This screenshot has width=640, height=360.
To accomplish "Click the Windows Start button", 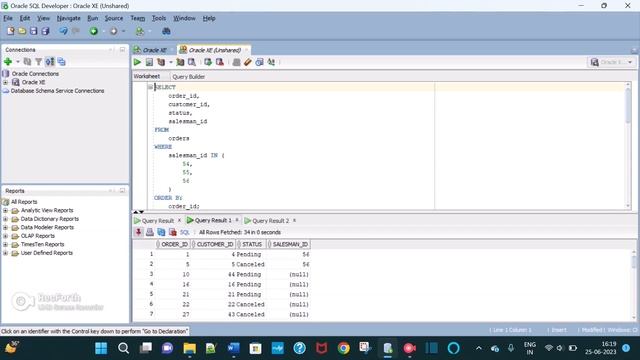I will click(101, 348).
